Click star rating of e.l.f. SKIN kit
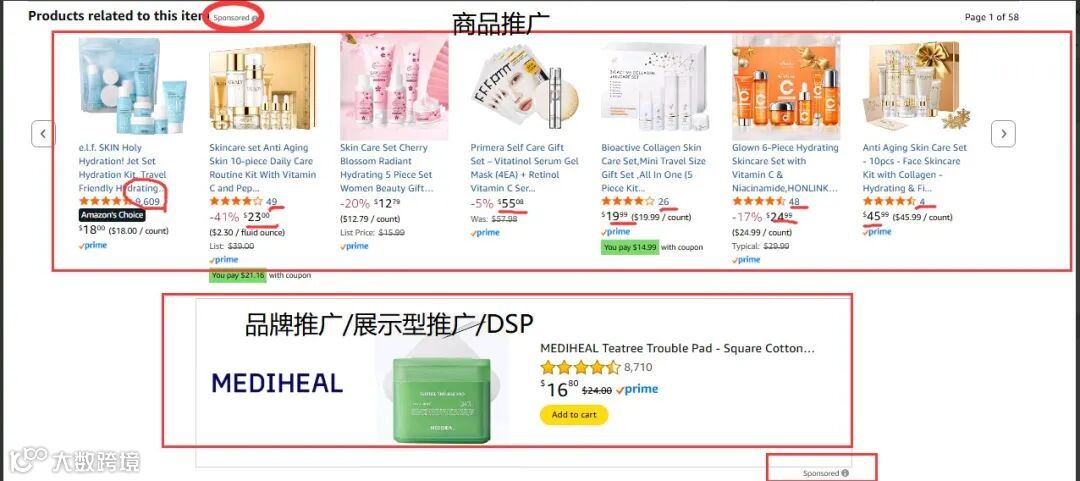 [x=105, y=201]
